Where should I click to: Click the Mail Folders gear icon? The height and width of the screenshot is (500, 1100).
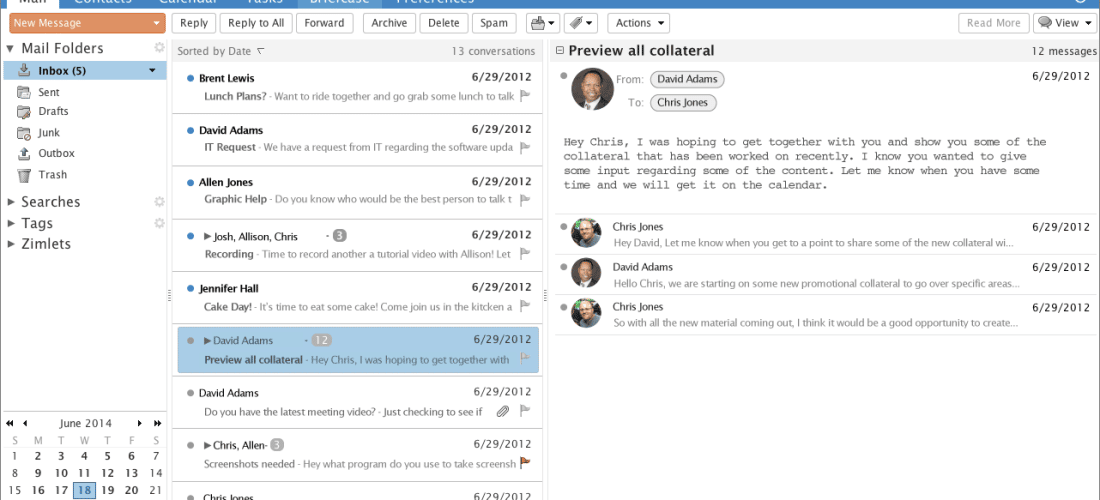click(x=159, y=48)
